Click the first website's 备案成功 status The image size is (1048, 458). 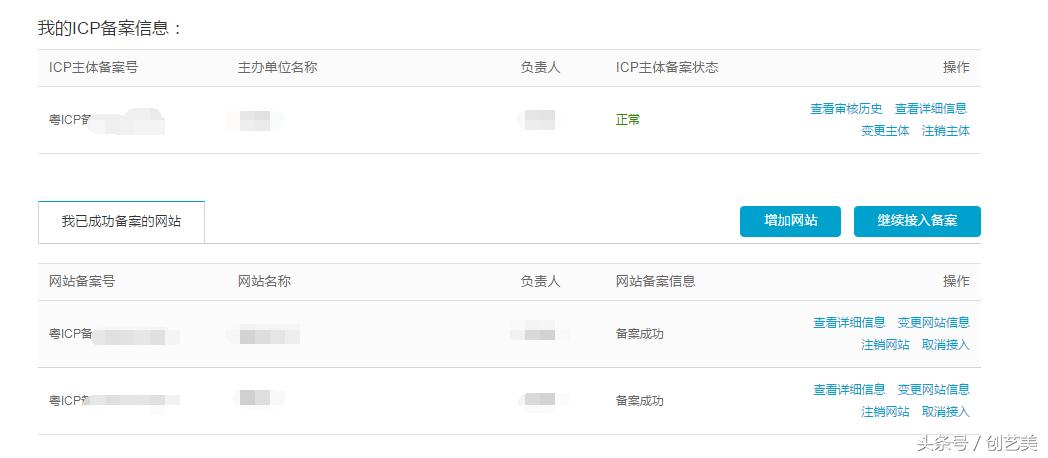639,334
